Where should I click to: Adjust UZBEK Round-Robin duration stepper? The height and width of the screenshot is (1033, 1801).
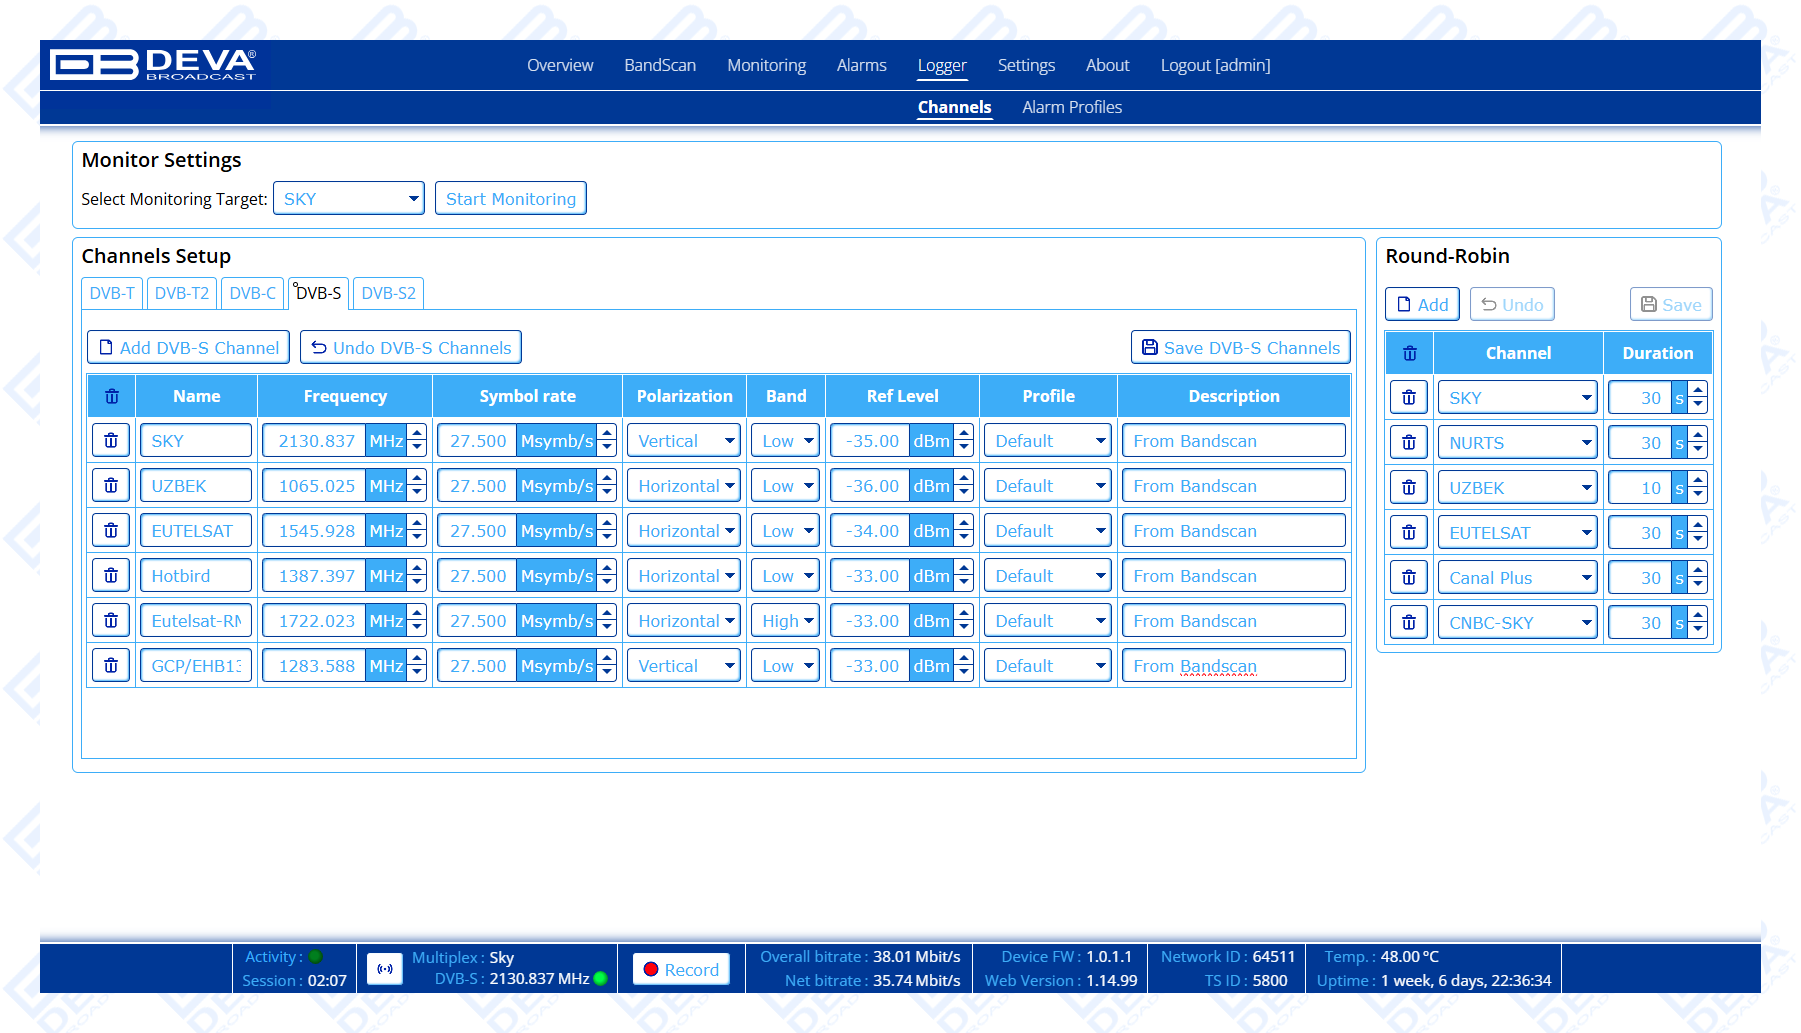click(x=1697, y=488)
